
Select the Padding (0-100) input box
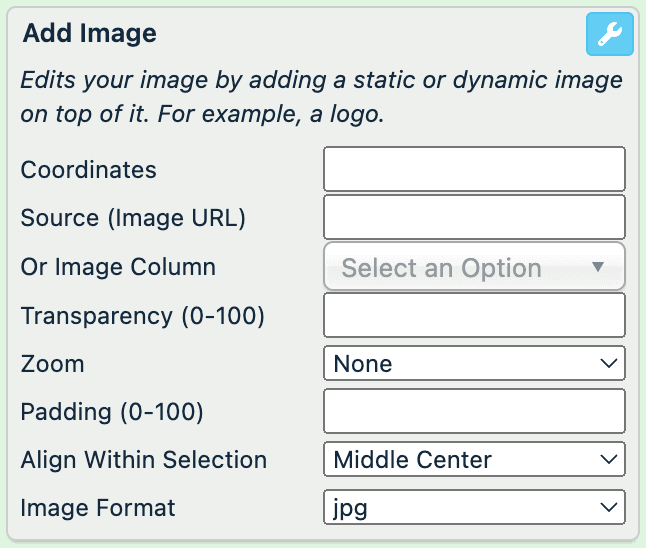(474, 411)
